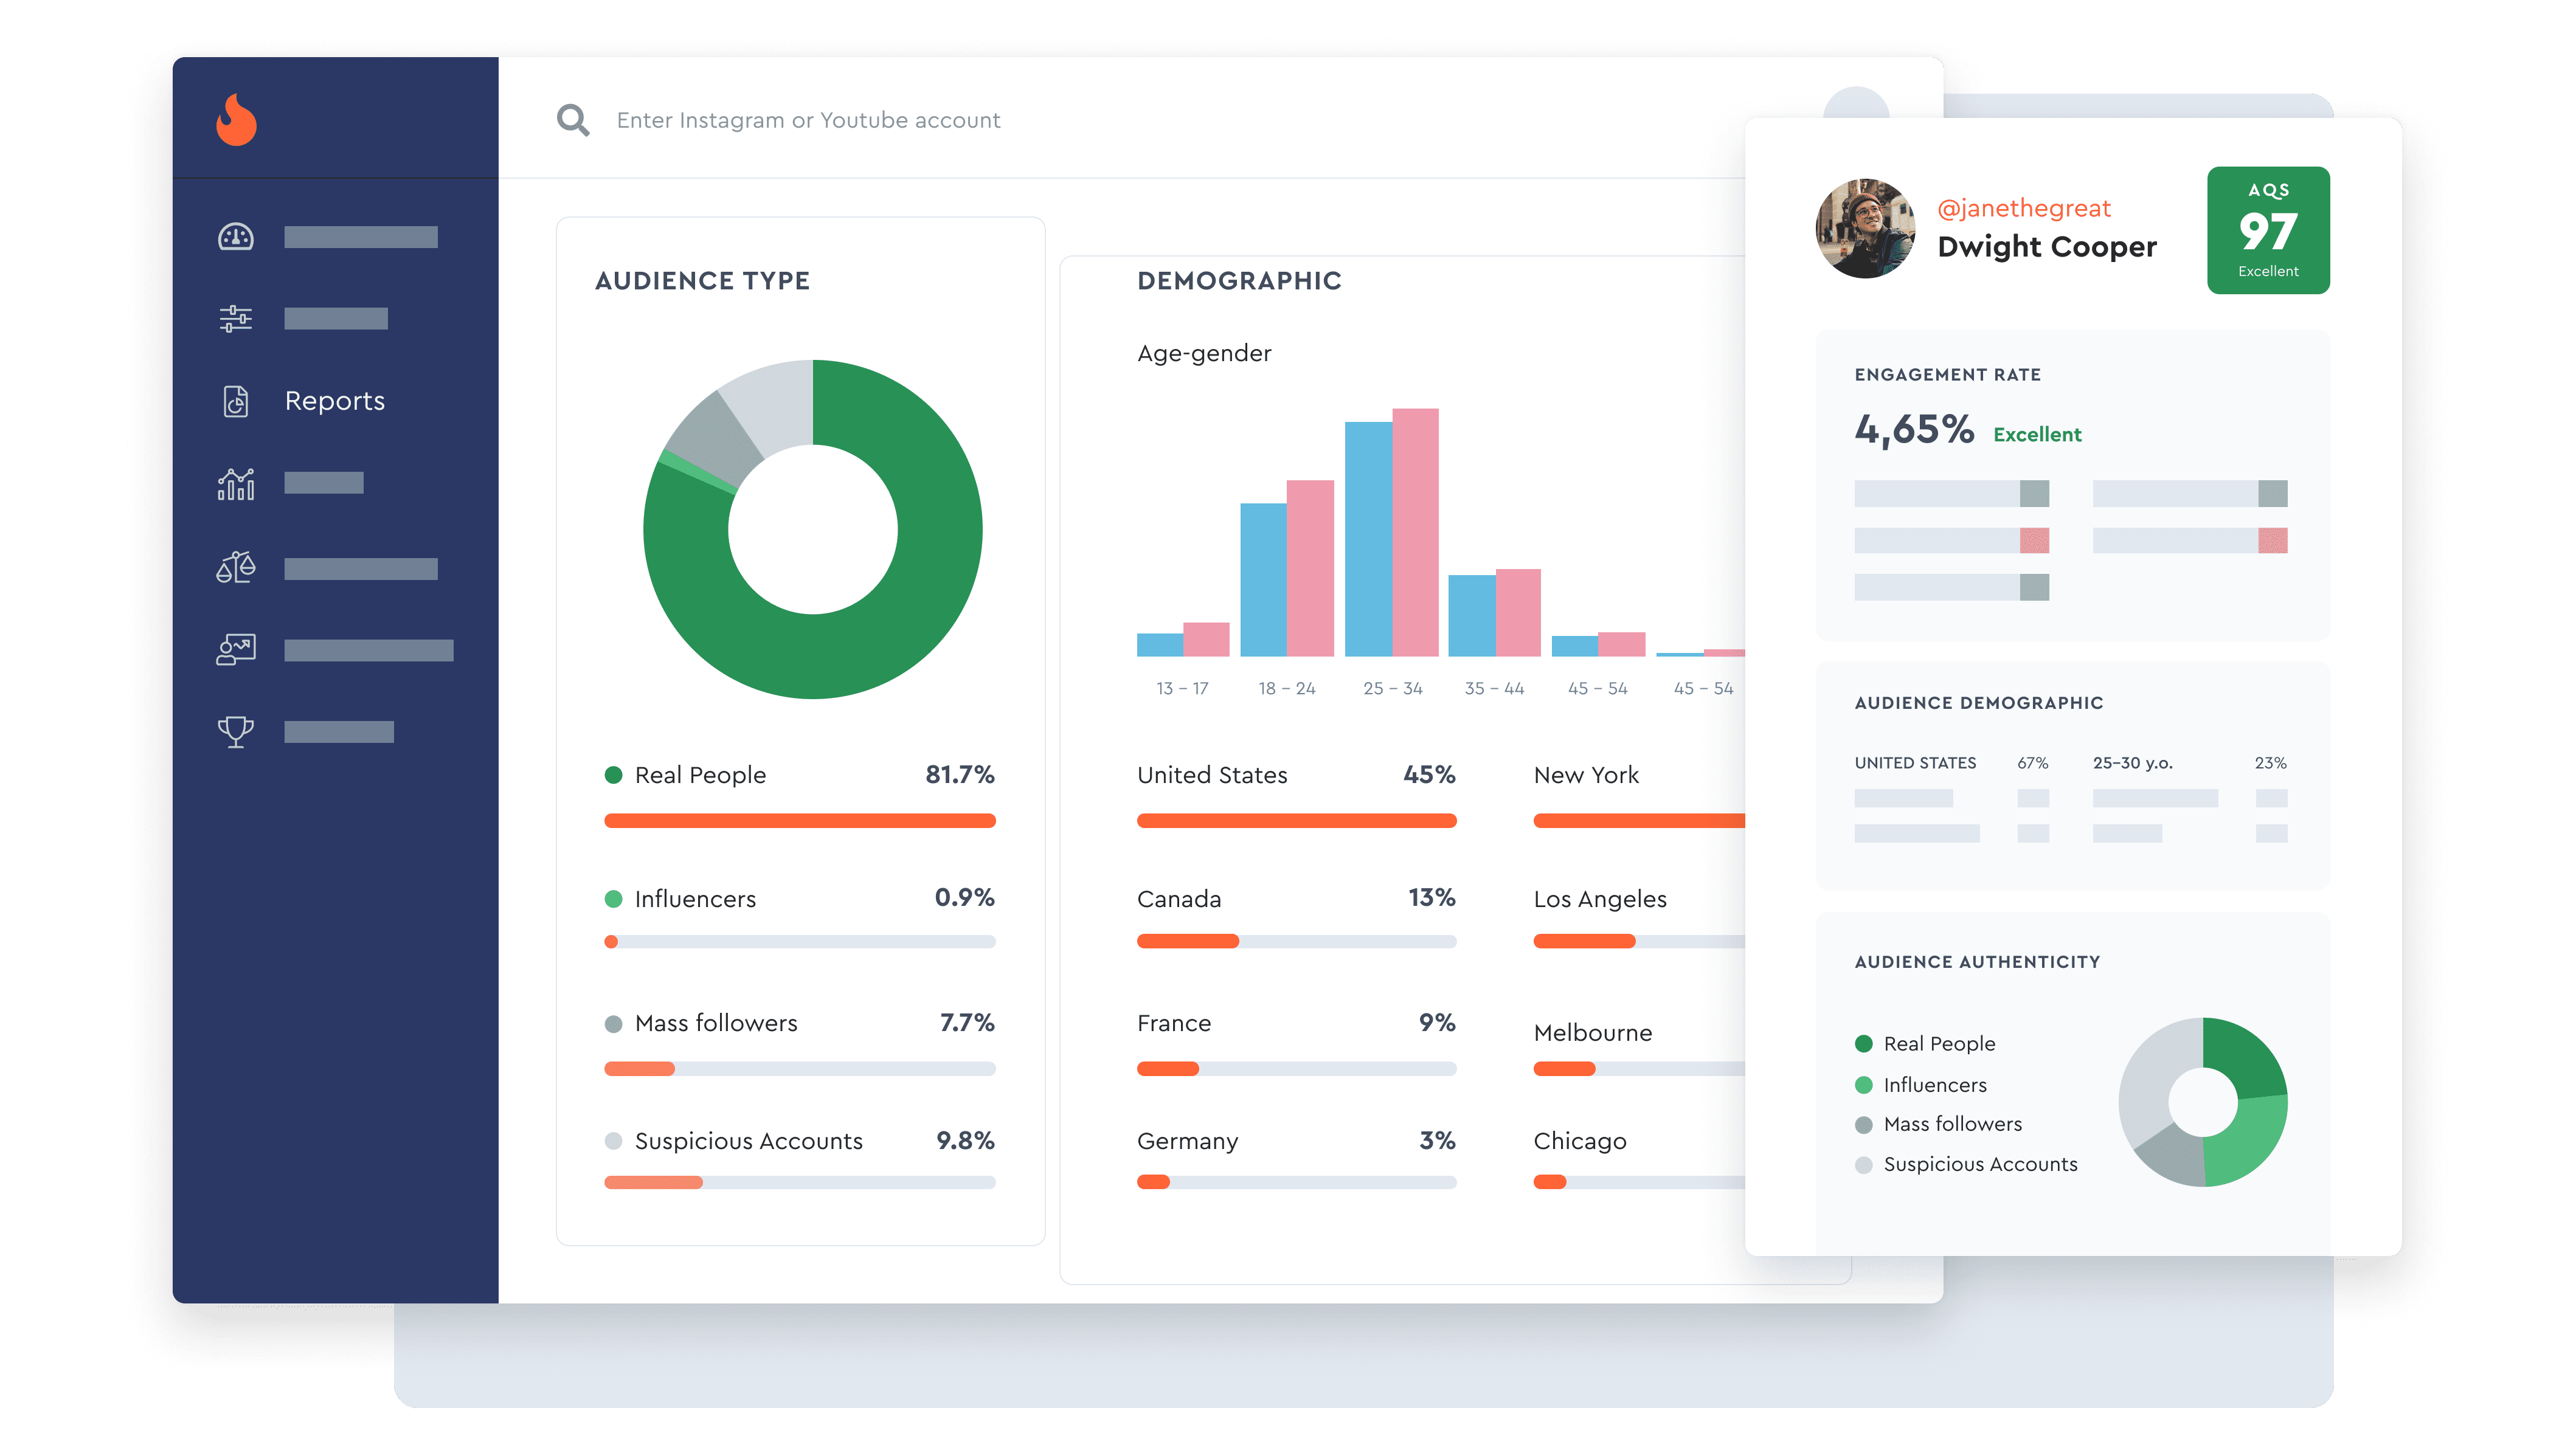Image resolution: width=2576 pixels, height=1453 pixels.
Task: Toggle Mass followers in the authenticity legend
Action: pos(1951,1124)
